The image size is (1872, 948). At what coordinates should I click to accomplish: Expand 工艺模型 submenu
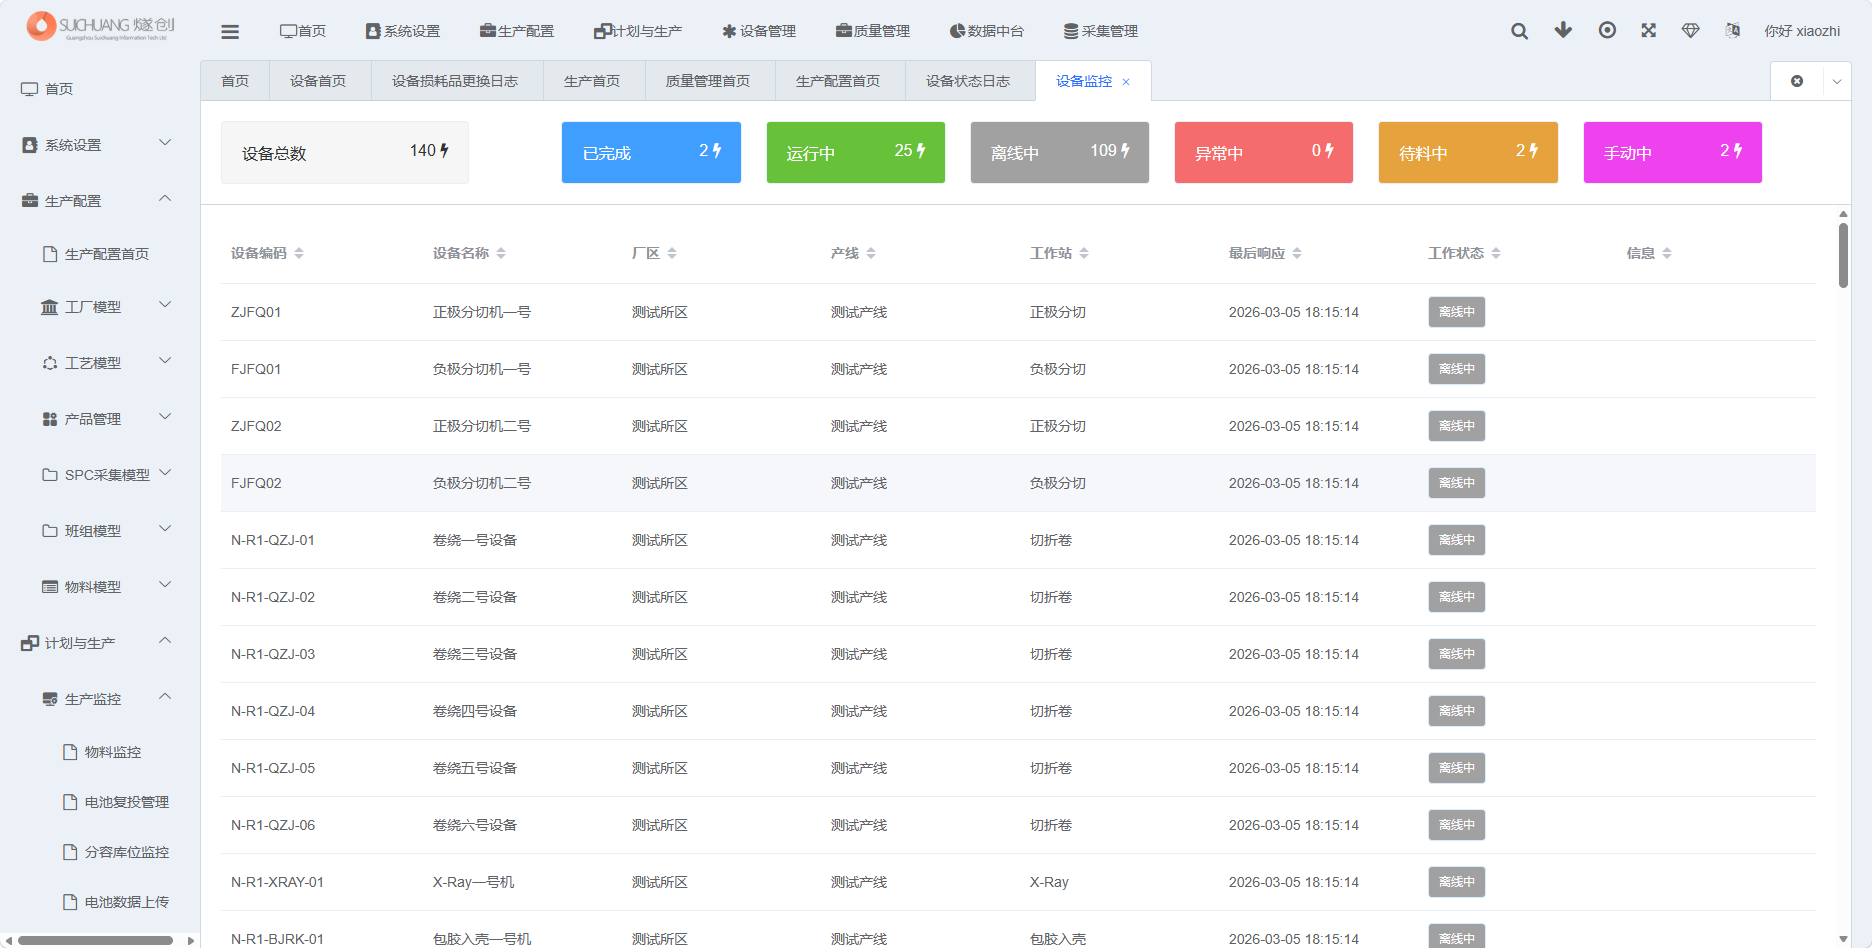165,361
